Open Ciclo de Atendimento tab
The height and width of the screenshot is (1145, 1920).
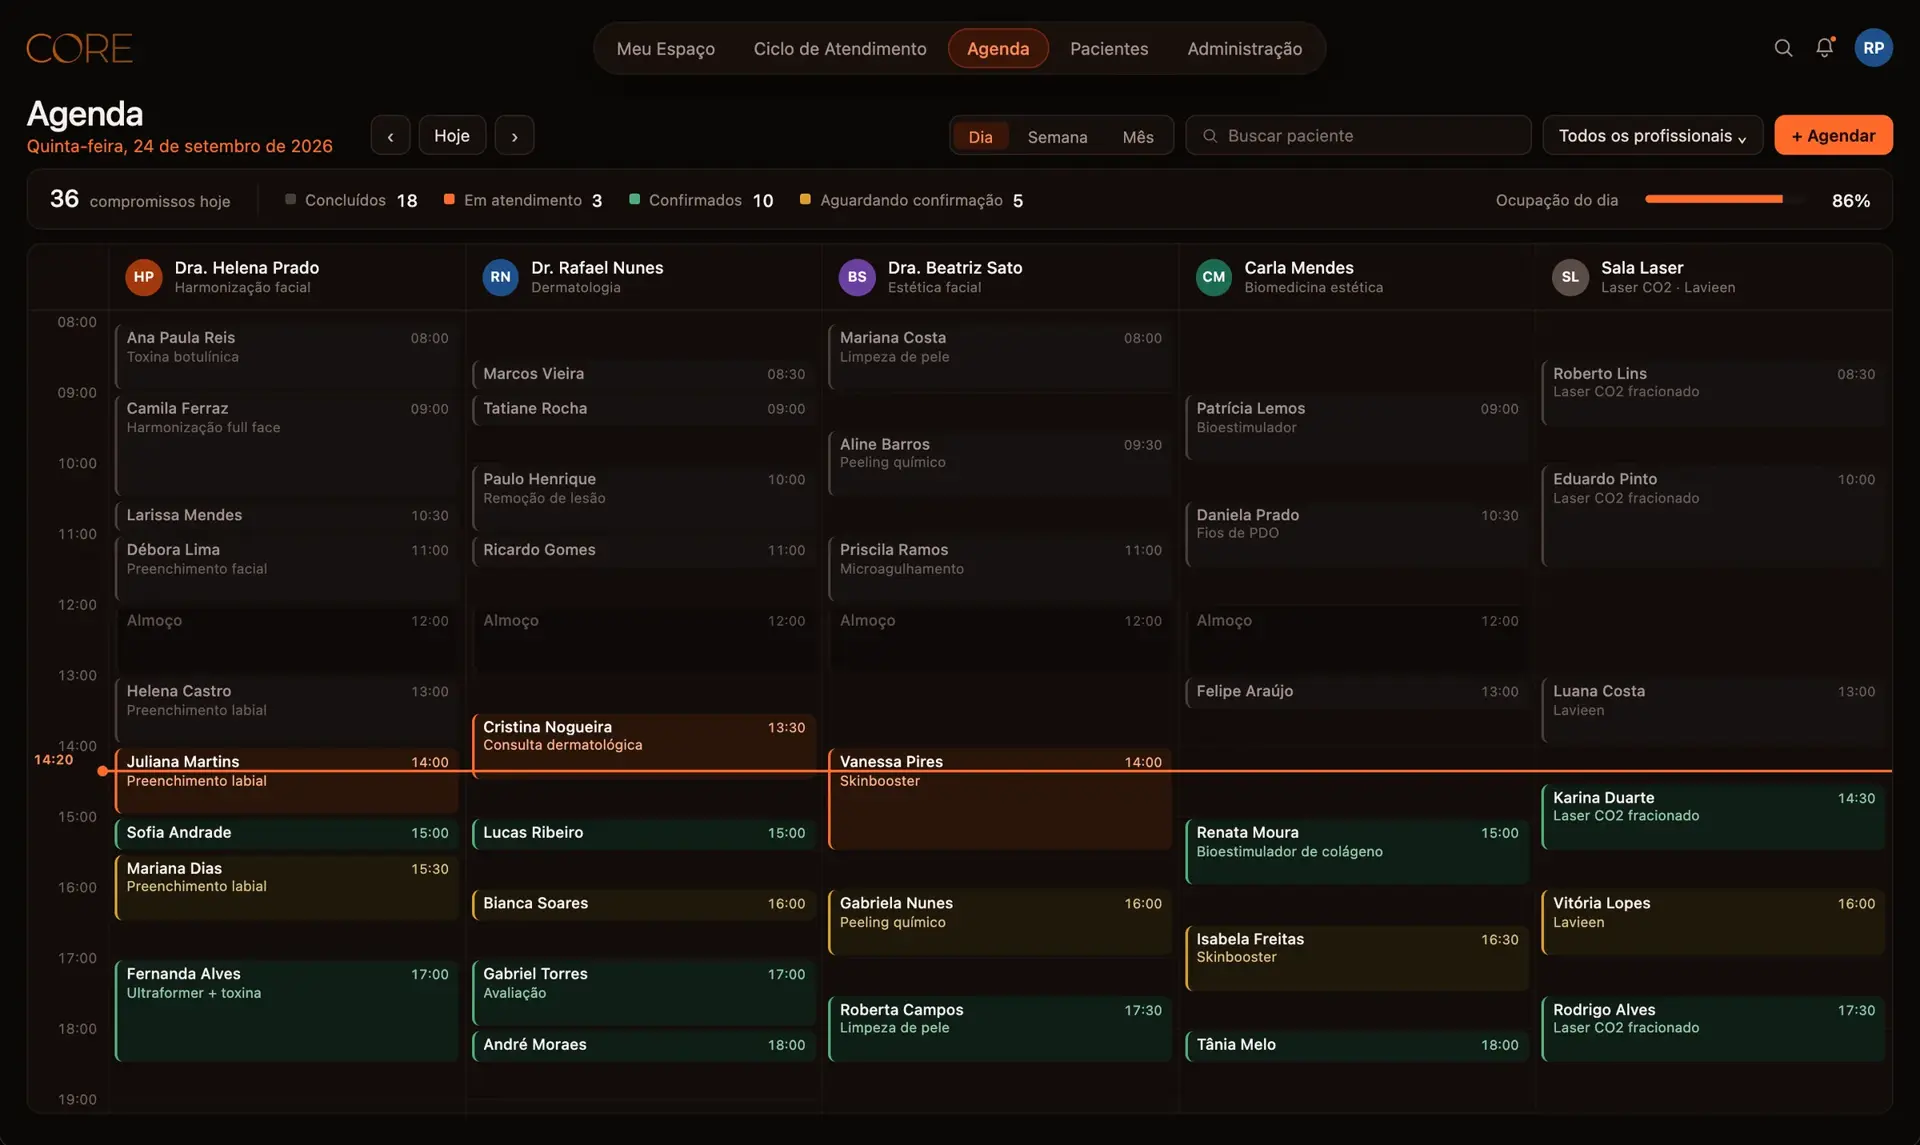pyautogui.click(x=840, y=48)
